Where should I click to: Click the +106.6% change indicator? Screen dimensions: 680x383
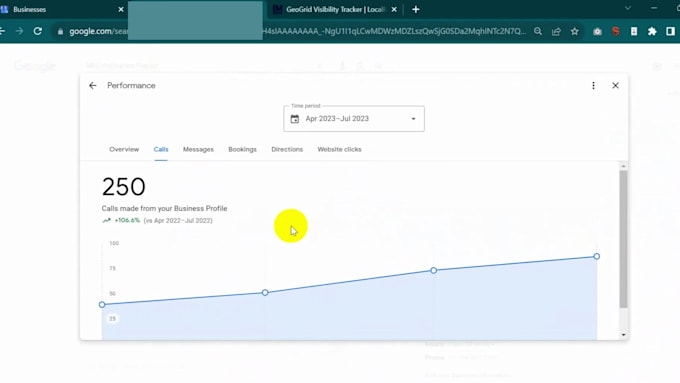coord(121,220)
